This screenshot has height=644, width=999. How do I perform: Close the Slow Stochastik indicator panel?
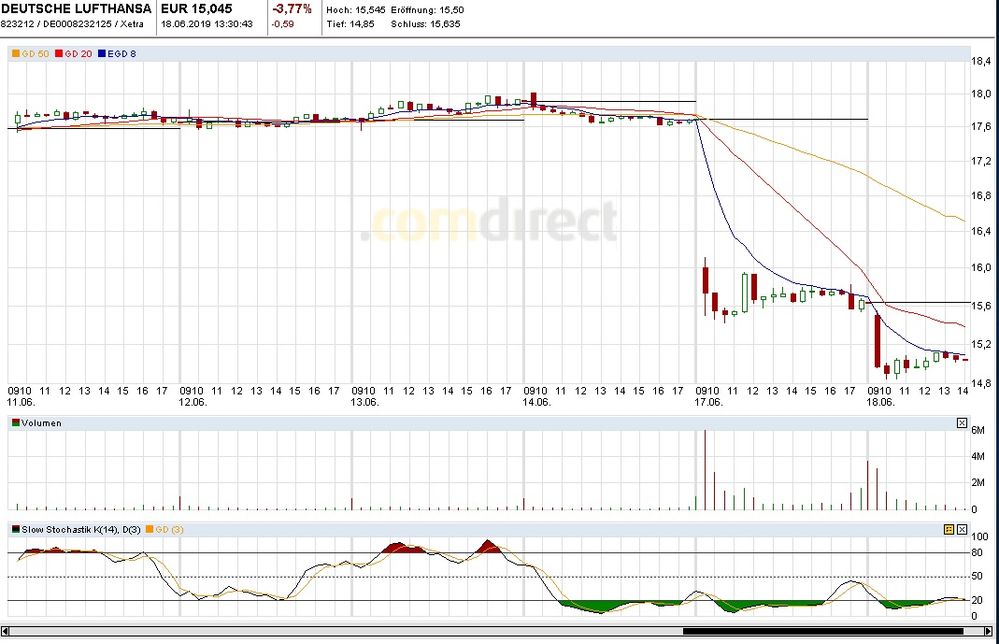pyautogui.click(x=962, y=529)
